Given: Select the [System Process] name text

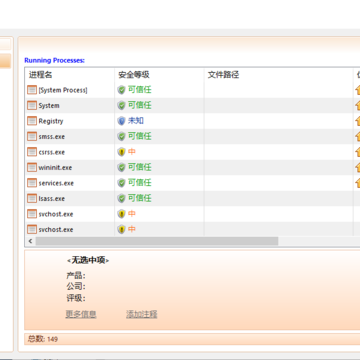Looking at the screenshot, I should (63, 90).
